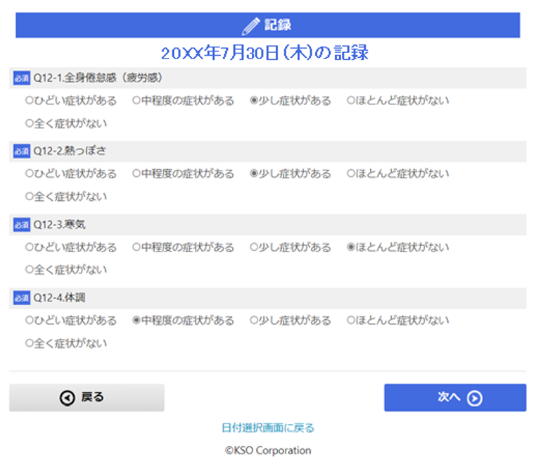Open the 日付選択画面に戻る link
The width and height of the screenshot is (535, 465).
click(268, 427)
